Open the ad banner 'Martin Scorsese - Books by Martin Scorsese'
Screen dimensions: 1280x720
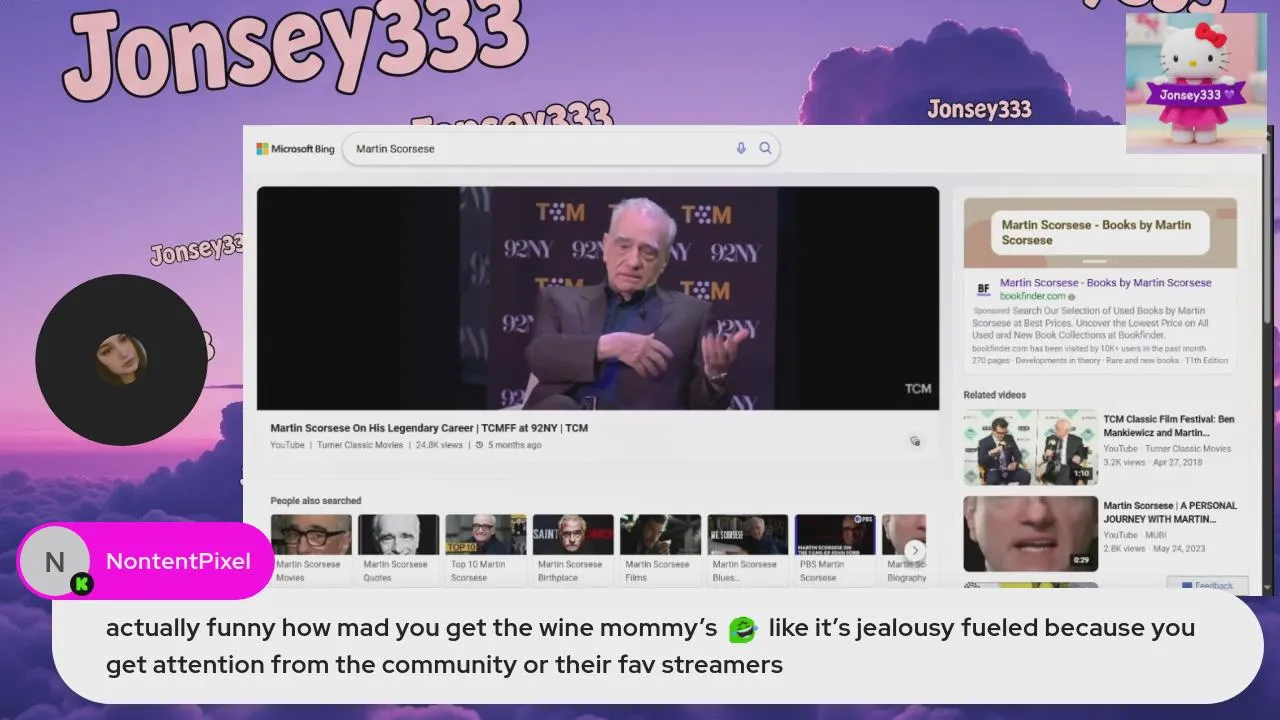click(1100, 233)
